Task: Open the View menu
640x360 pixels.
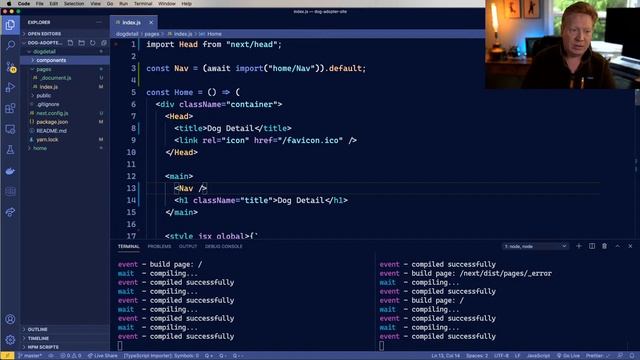Action: point(96,3)
